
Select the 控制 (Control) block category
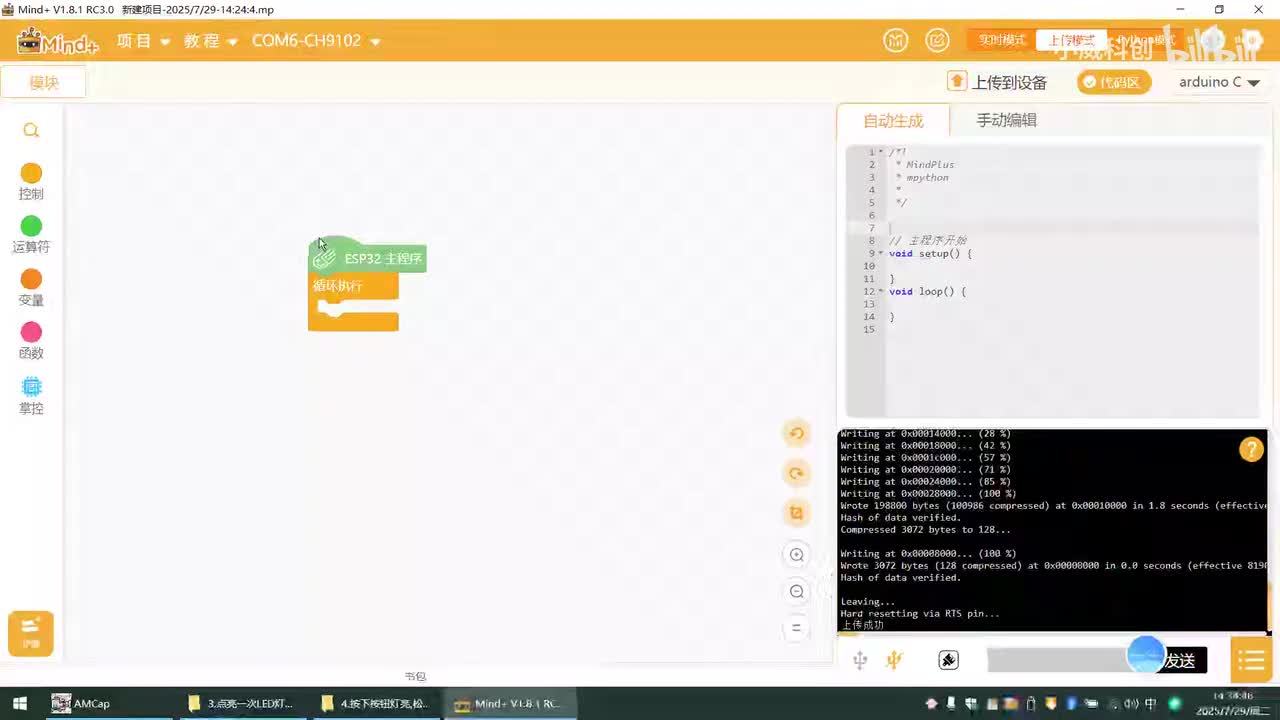pyautogui.click(x=31, y=182)
